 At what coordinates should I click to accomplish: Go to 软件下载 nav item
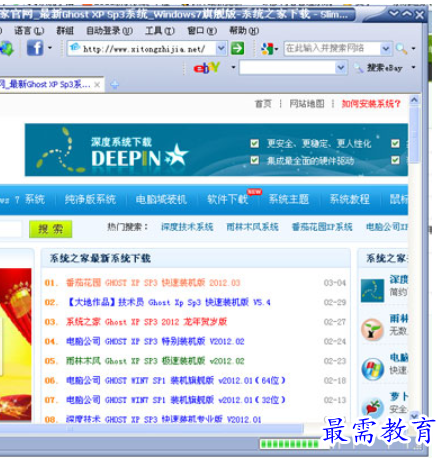228,199
